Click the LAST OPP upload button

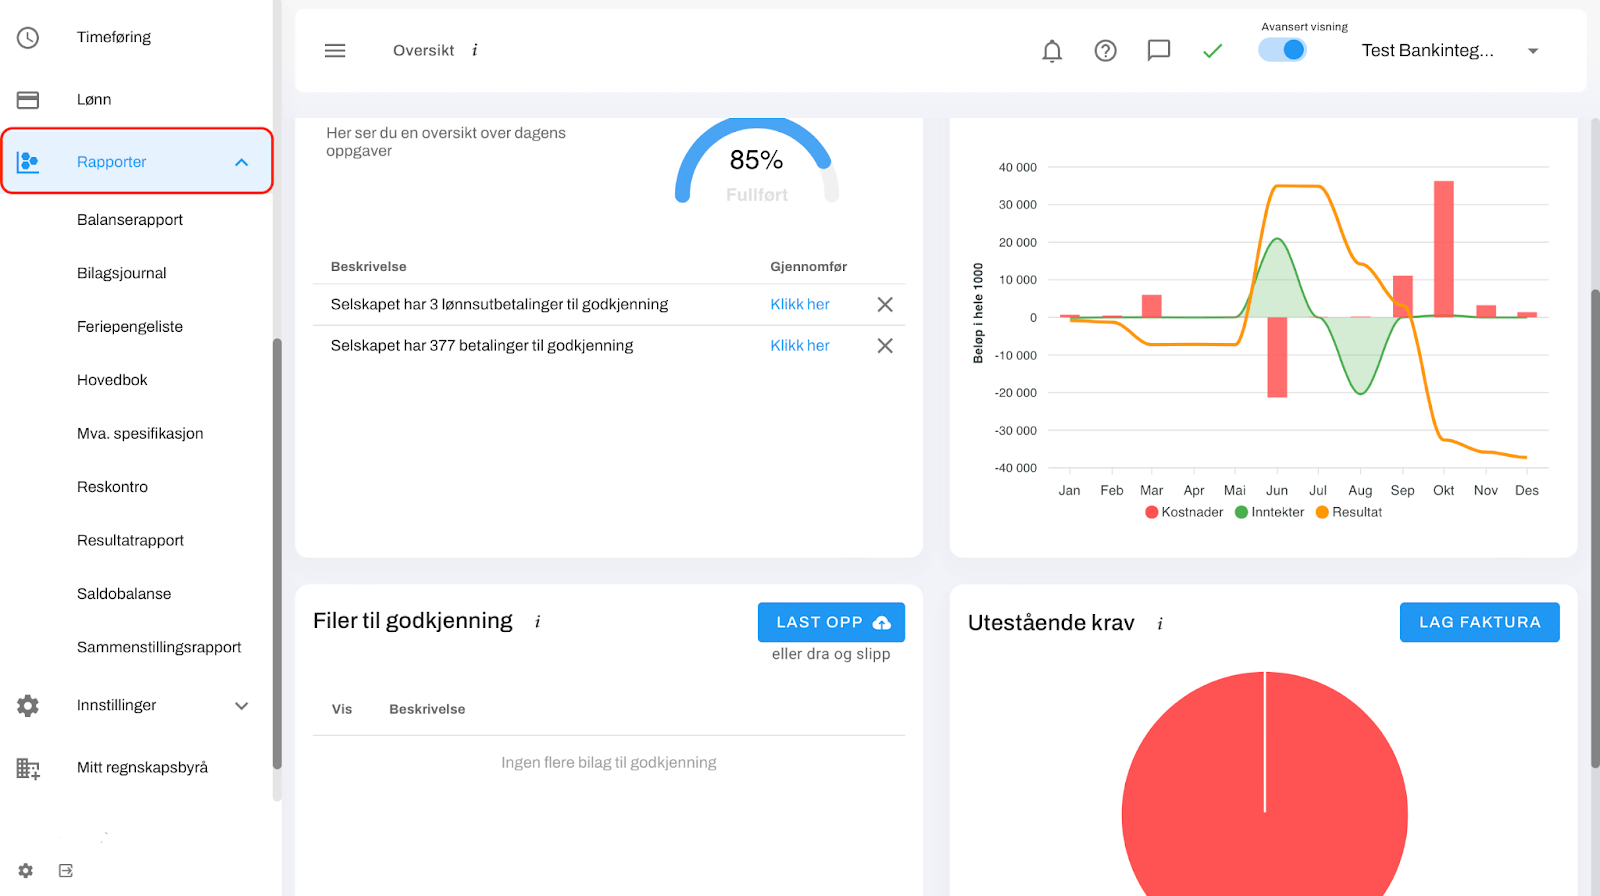click(x=831, y=622)
